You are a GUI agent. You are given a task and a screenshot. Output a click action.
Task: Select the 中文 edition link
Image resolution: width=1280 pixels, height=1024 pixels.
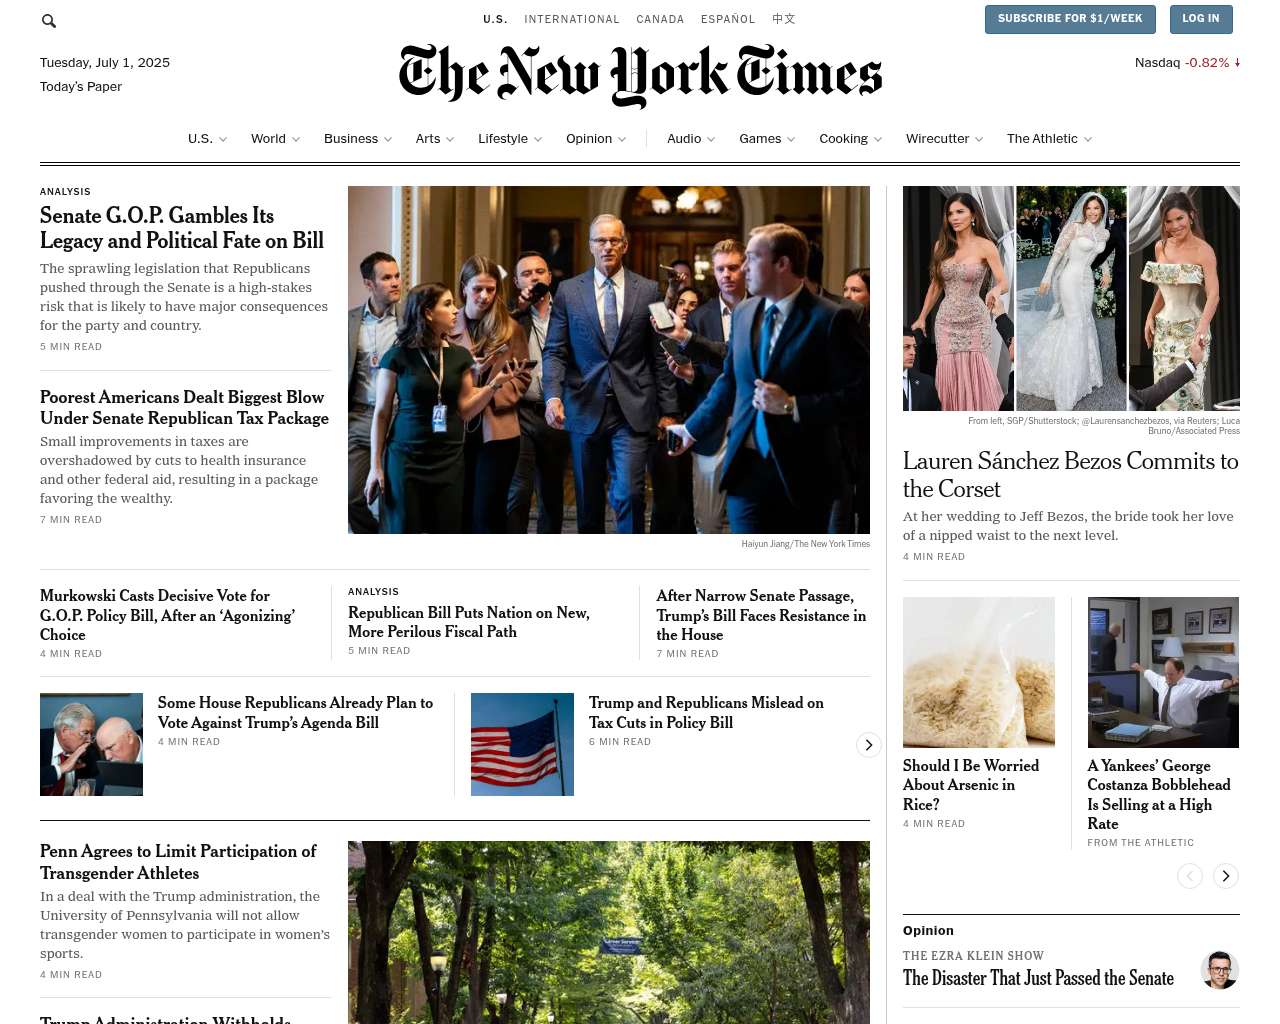[x=784, y=19]
